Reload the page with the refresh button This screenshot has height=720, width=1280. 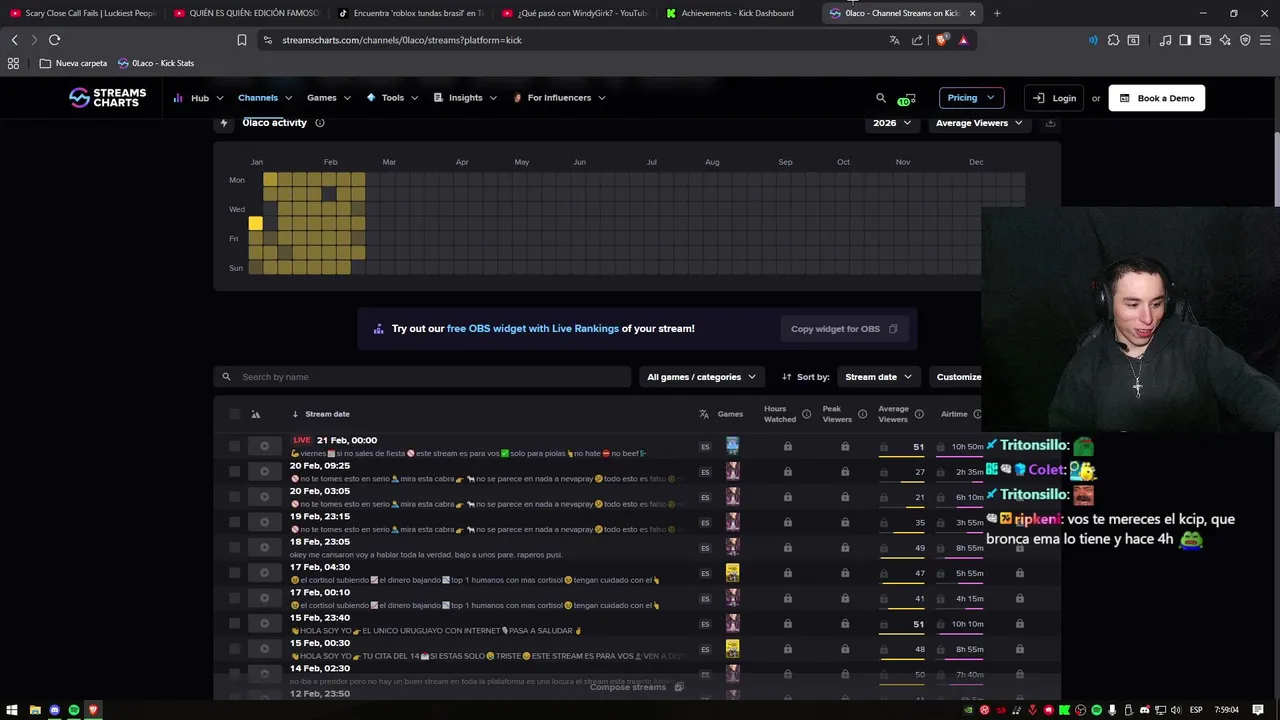coord(54,40)
